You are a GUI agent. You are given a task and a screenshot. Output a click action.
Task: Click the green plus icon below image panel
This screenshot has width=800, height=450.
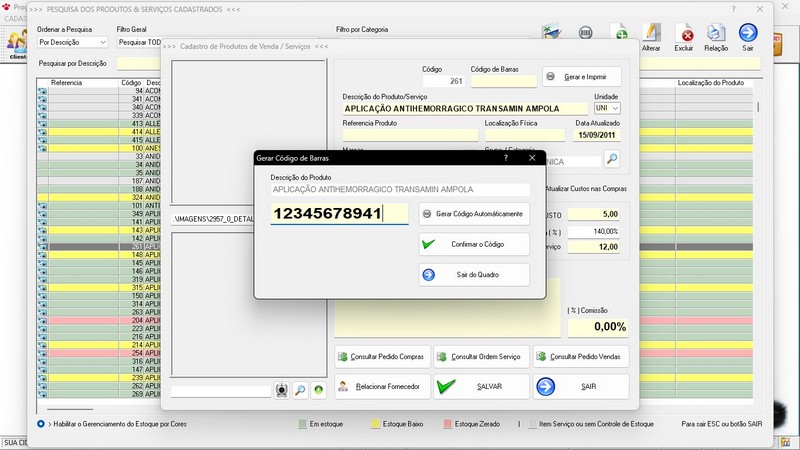[318, 390]
